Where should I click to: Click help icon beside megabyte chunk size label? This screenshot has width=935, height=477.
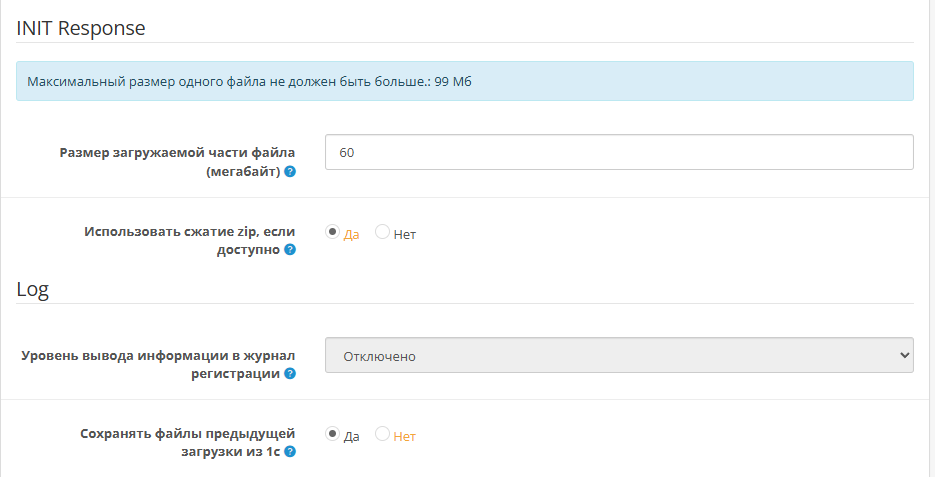click(x=290, y=172)
